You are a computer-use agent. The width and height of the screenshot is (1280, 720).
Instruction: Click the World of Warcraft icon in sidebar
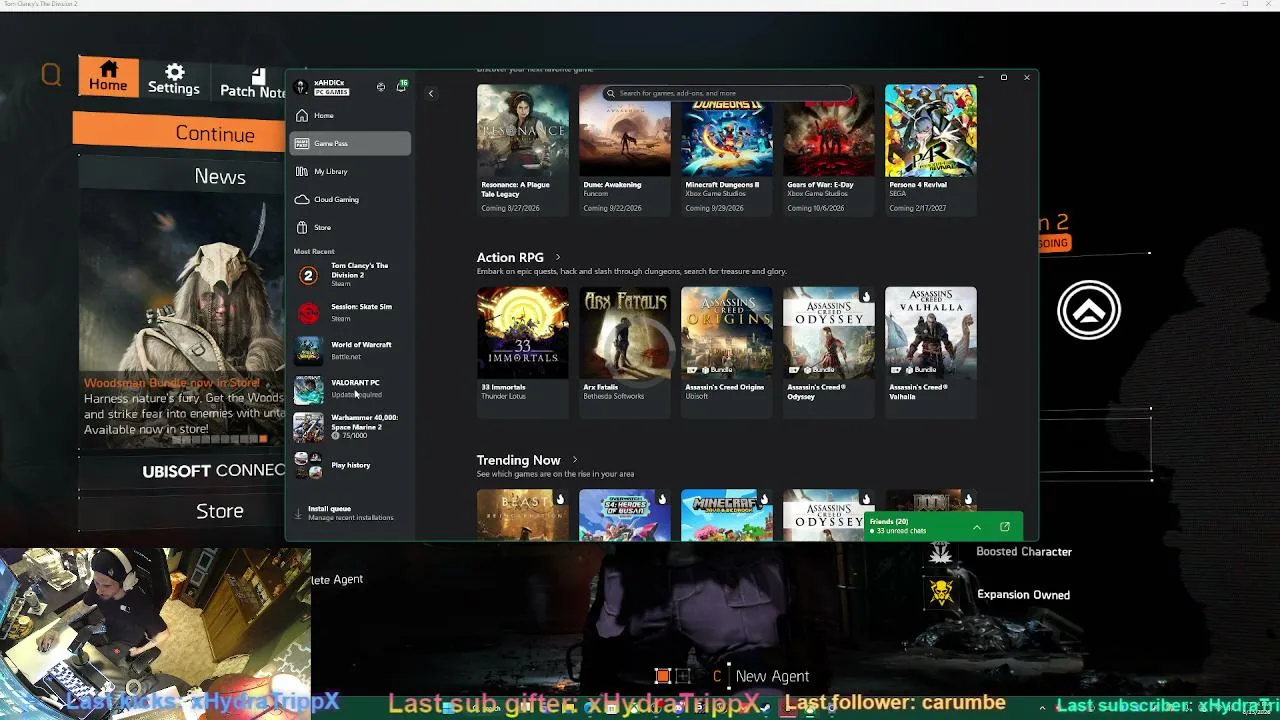tap(308, 350)
